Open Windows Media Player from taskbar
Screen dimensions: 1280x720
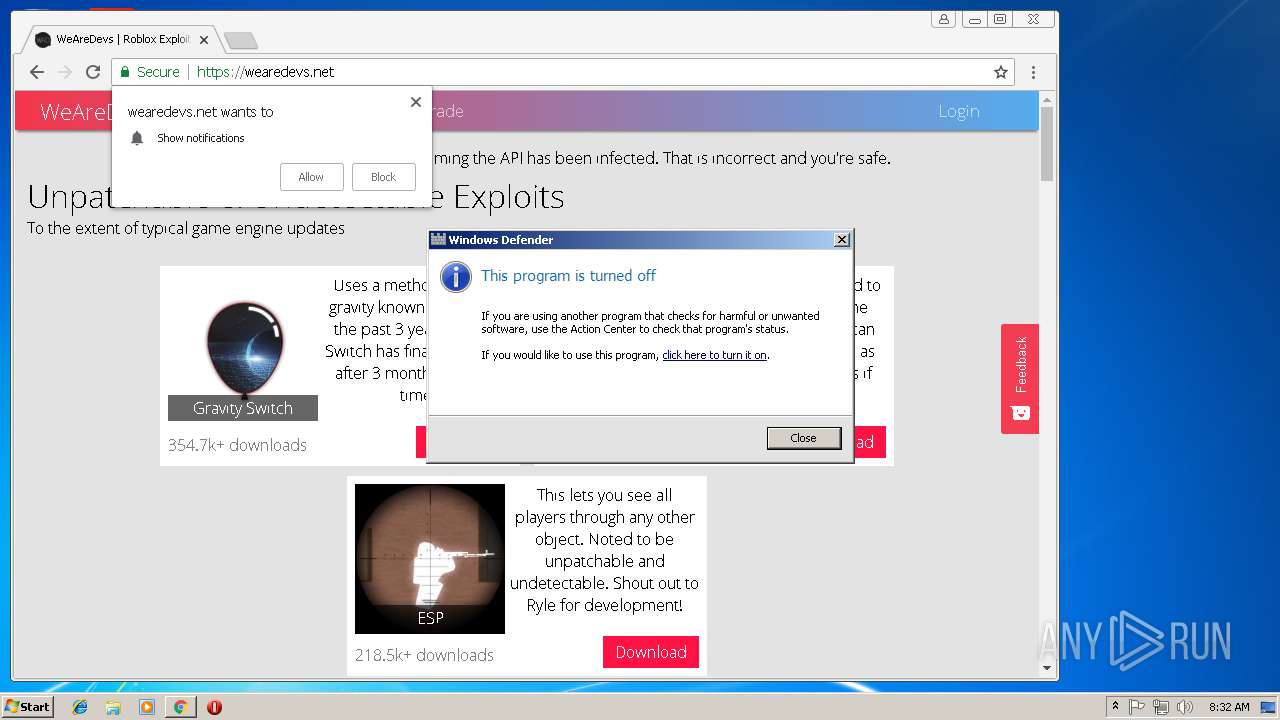click(x=147, y=707)
